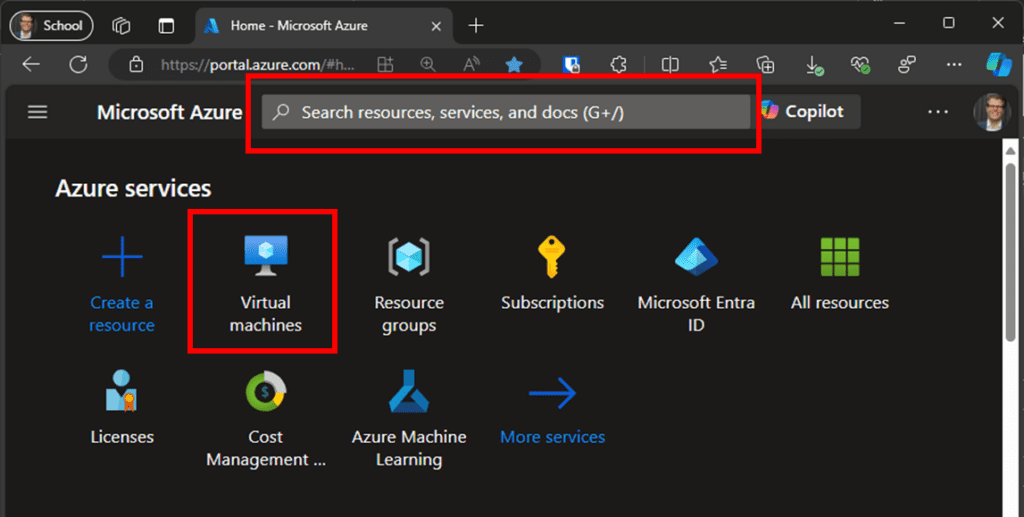
Task: Open Cost Management service
Action: click(x=265, y=419)
